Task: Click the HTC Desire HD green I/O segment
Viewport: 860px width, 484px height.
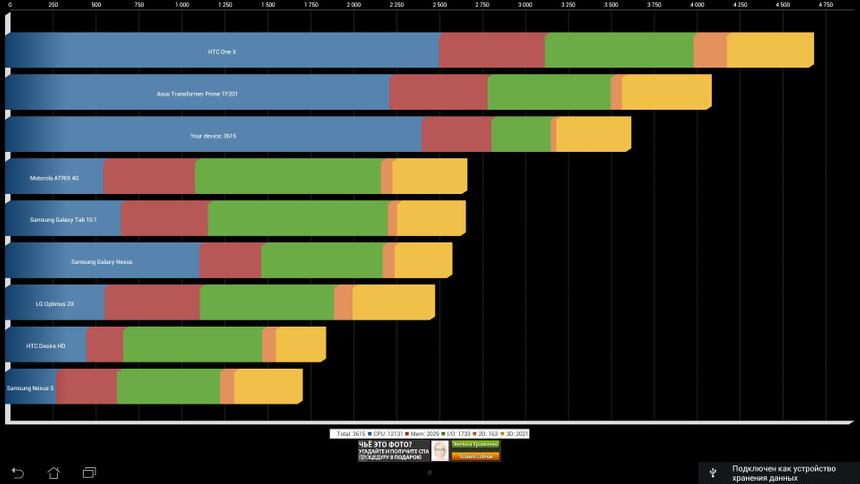Action: coord(192,345)
